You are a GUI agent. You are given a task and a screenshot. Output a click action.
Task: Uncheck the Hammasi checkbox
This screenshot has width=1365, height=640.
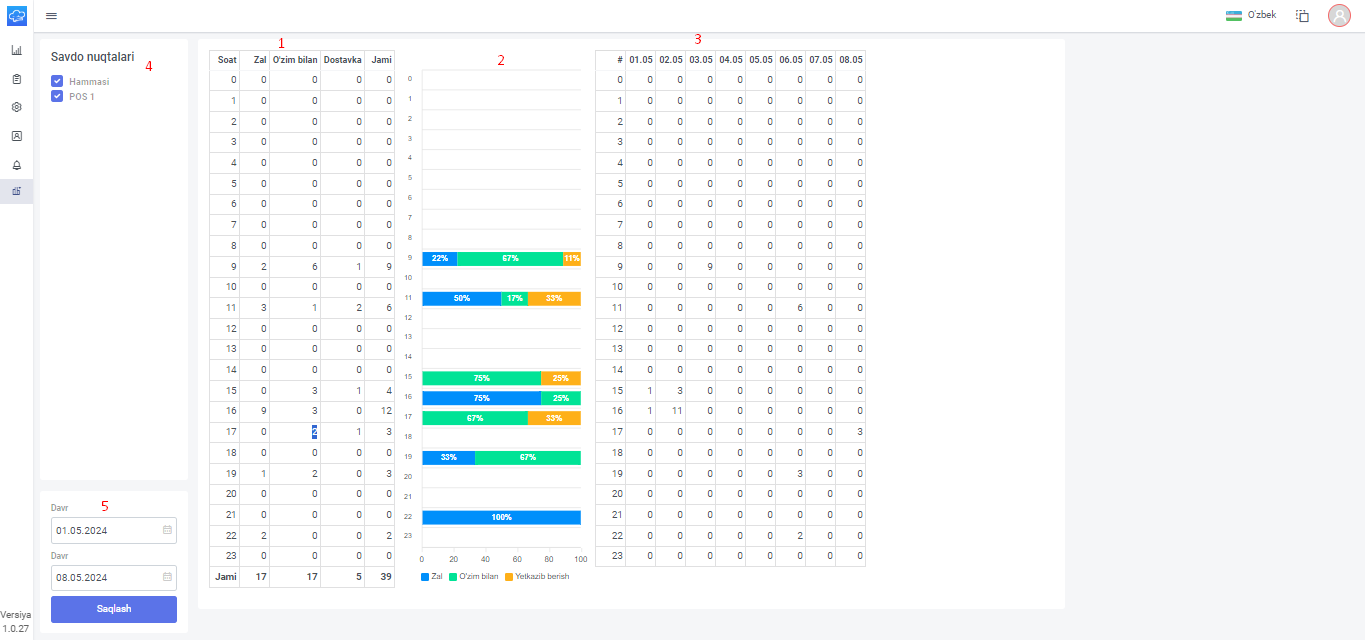coord(57,81)
